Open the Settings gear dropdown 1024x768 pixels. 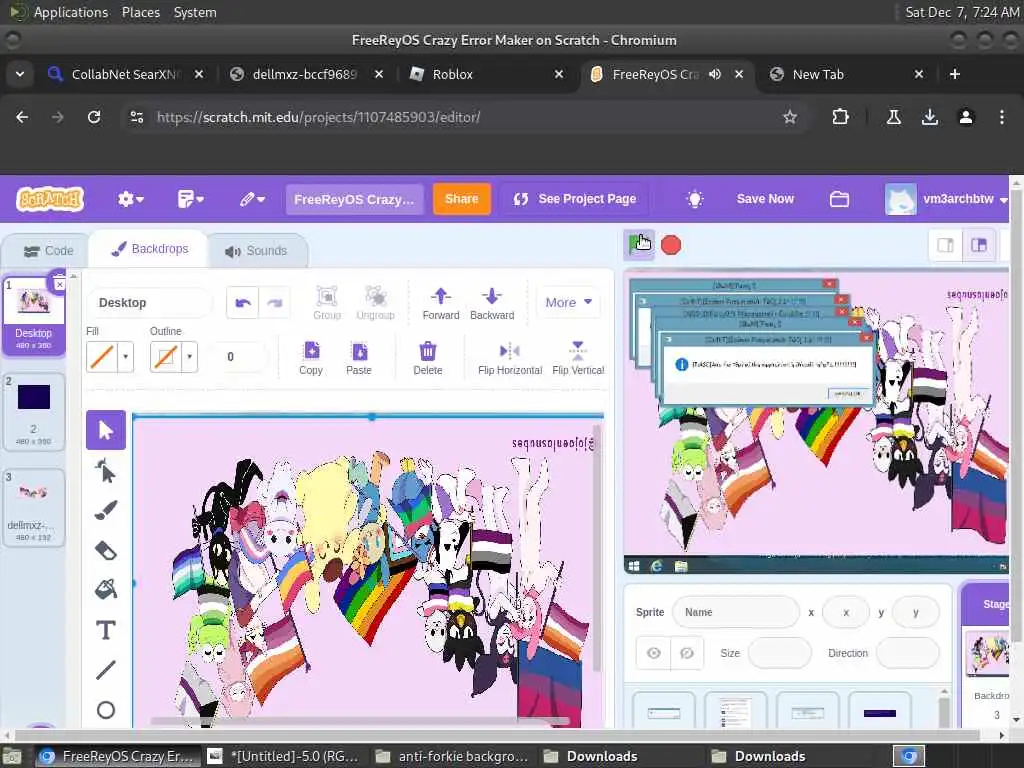131,199
